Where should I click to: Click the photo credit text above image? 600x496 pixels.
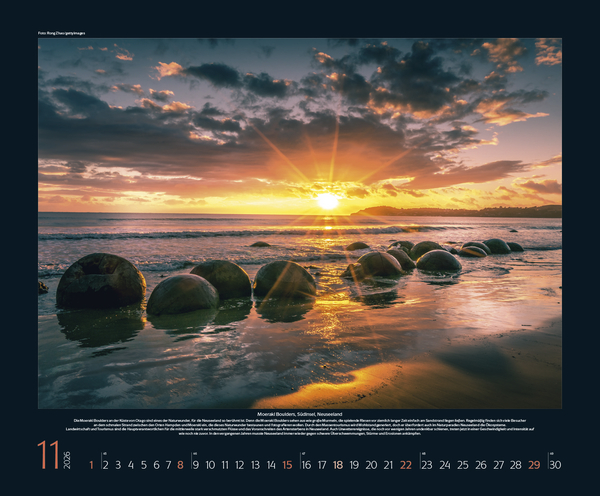(x=61, y=33)
